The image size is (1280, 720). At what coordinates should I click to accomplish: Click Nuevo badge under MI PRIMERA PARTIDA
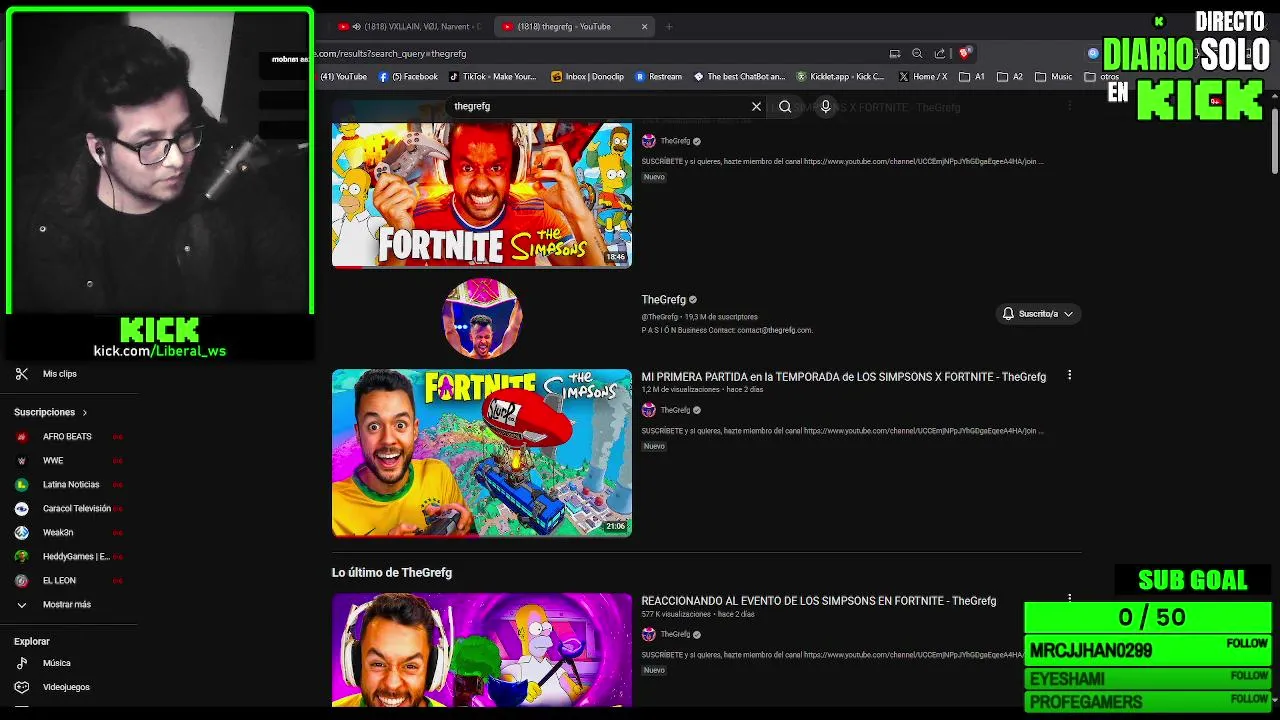(x=654, y=446)
